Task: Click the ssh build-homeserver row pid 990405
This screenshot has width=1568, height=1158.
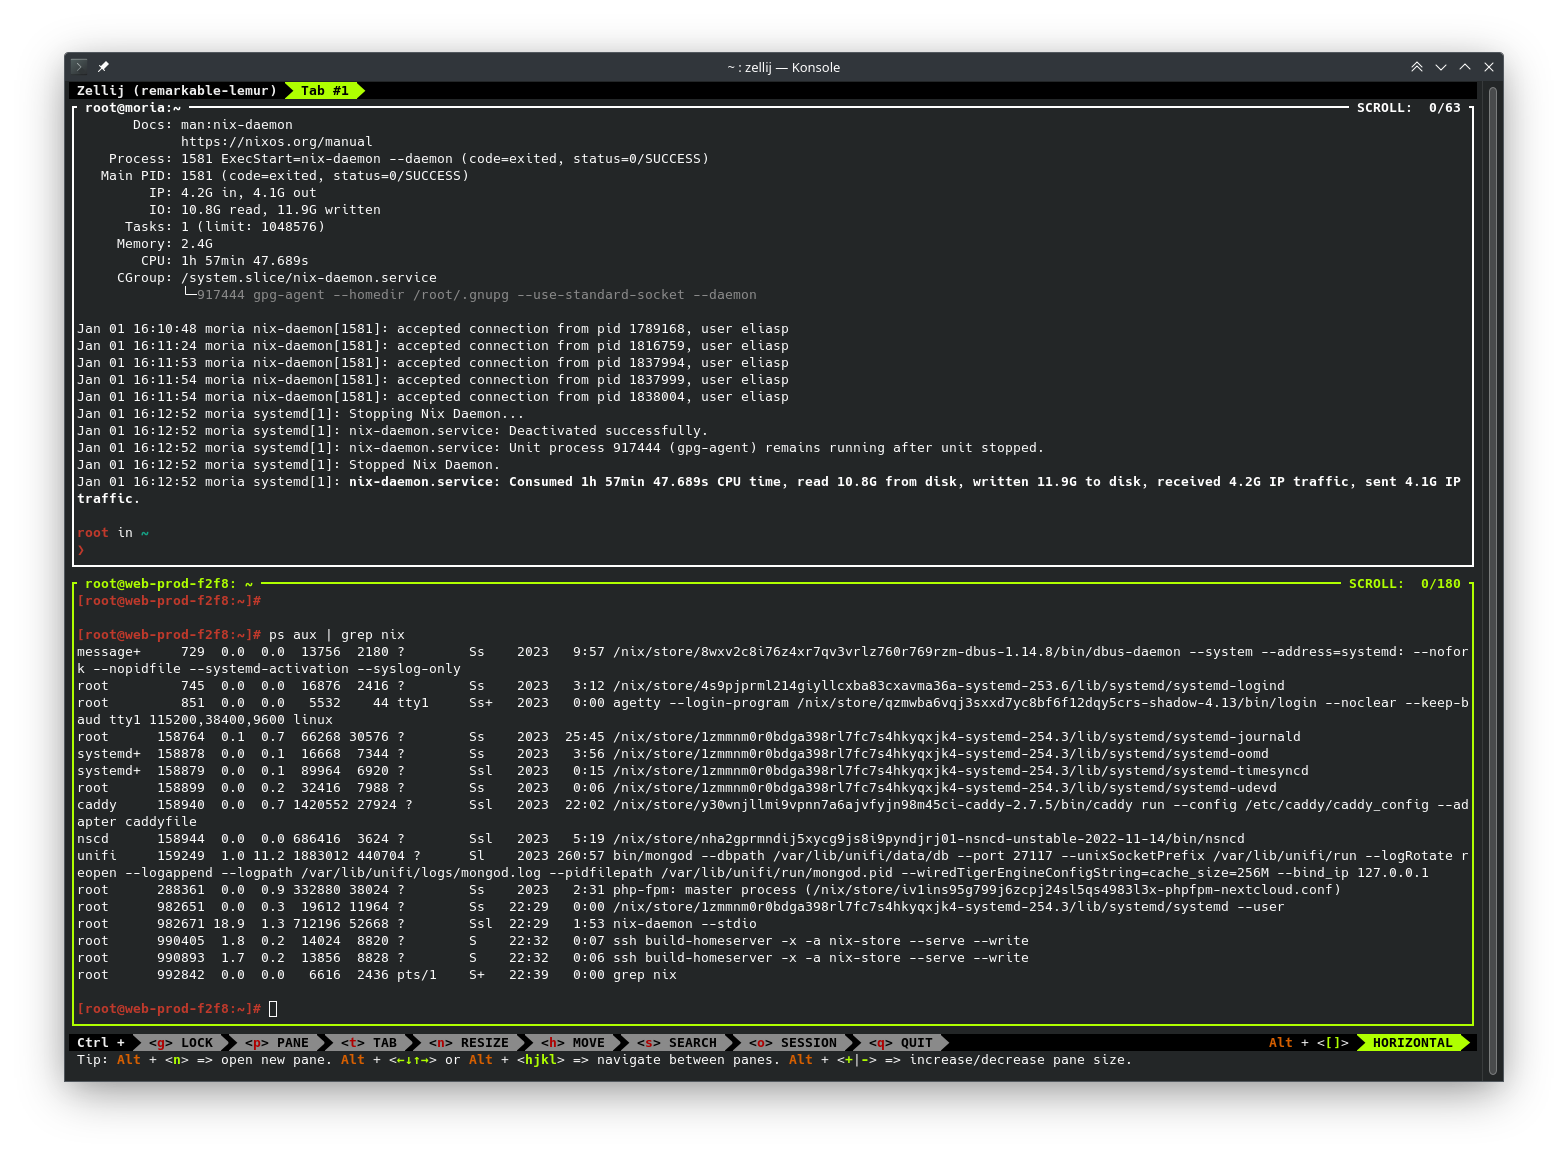Action: click(553, 941)
